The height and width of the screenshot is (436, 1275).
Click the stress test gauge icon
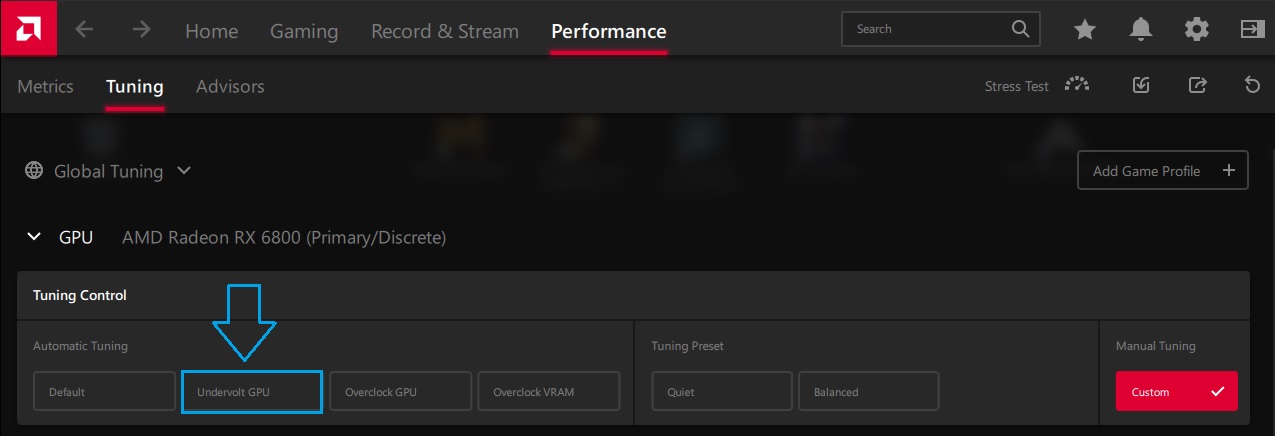tap(1077, 84)
